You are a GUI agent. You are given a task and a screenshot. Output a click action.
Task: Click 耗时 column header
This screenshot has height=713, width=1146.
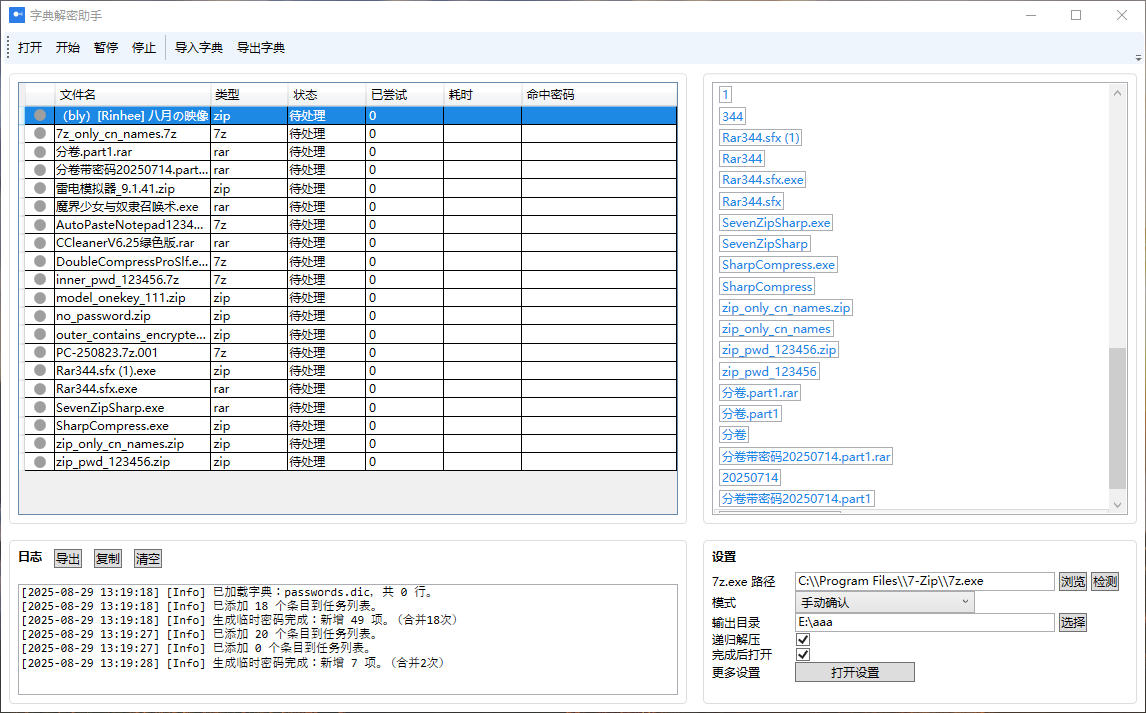click(482, 95)
